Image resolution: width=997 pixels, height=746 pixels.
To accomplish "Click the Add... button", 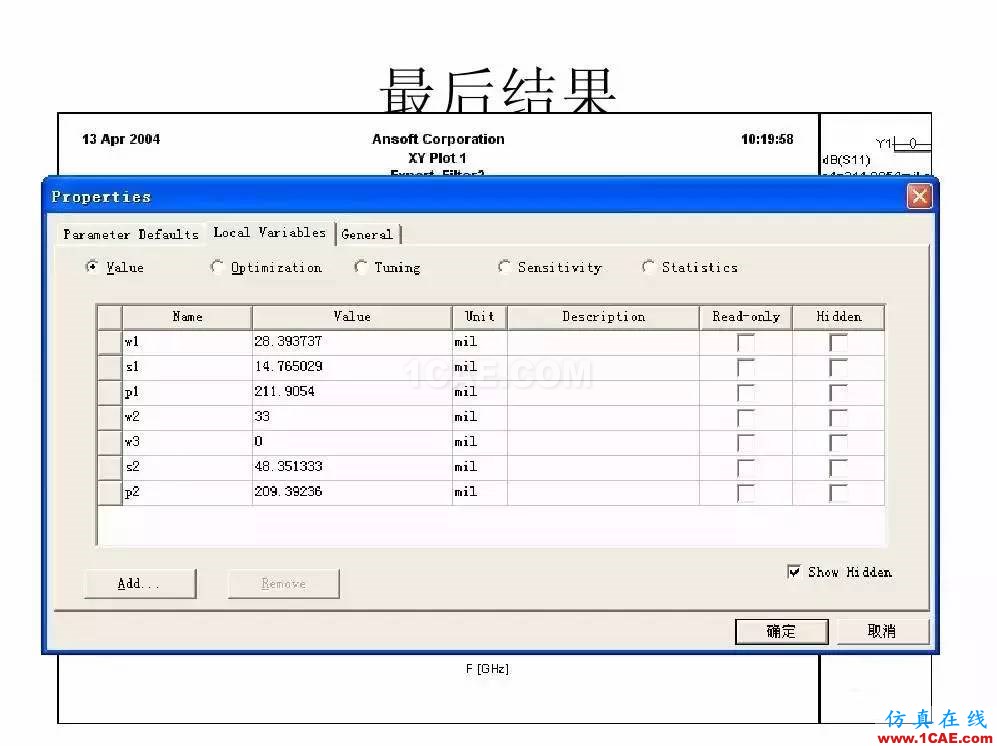I will pyautogui.click(x=140, y=583).
